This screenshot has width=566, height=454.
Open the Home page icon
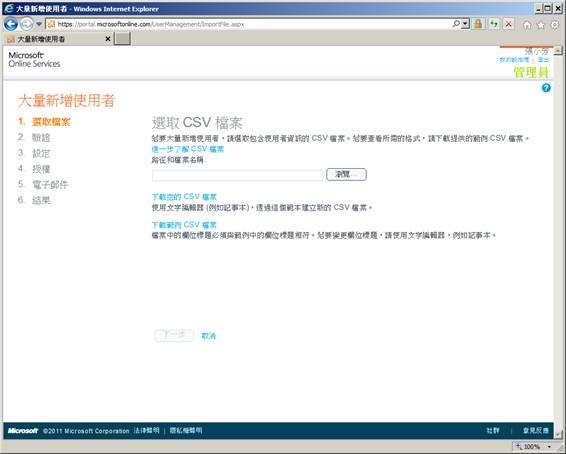pos(527,25)
